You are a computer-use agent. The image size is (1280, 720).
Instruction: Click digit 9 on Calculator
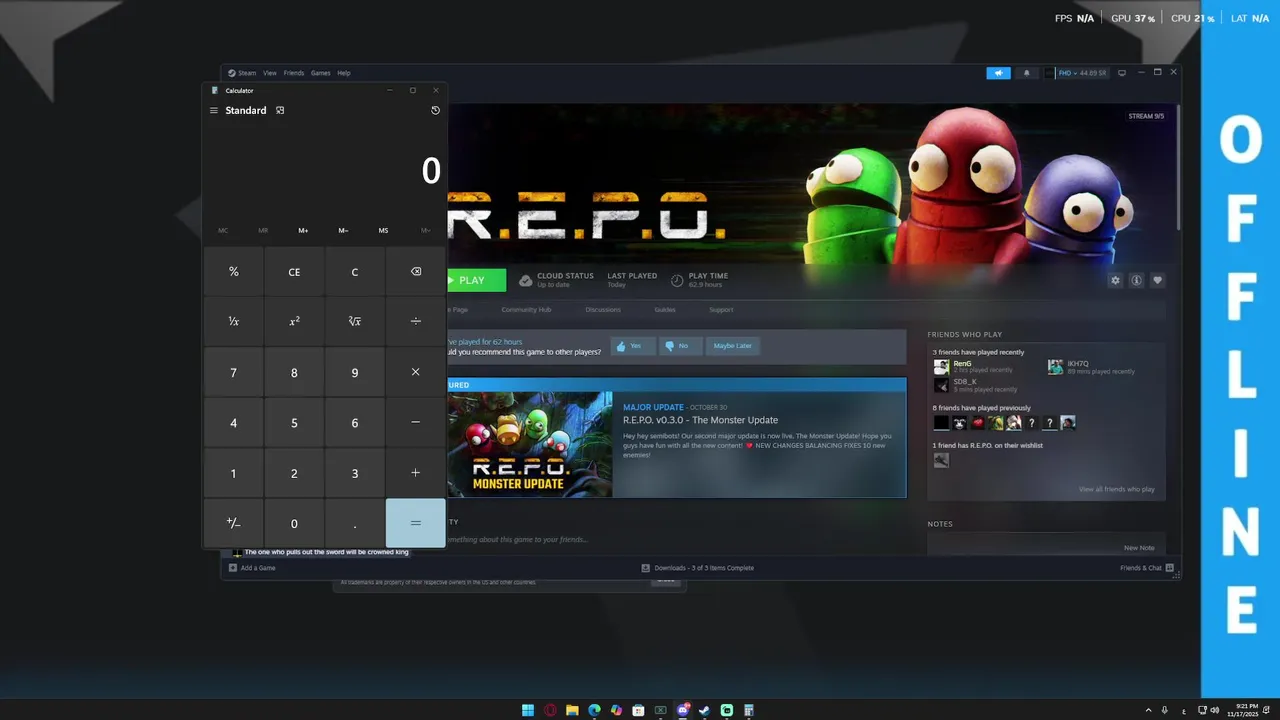355,372
